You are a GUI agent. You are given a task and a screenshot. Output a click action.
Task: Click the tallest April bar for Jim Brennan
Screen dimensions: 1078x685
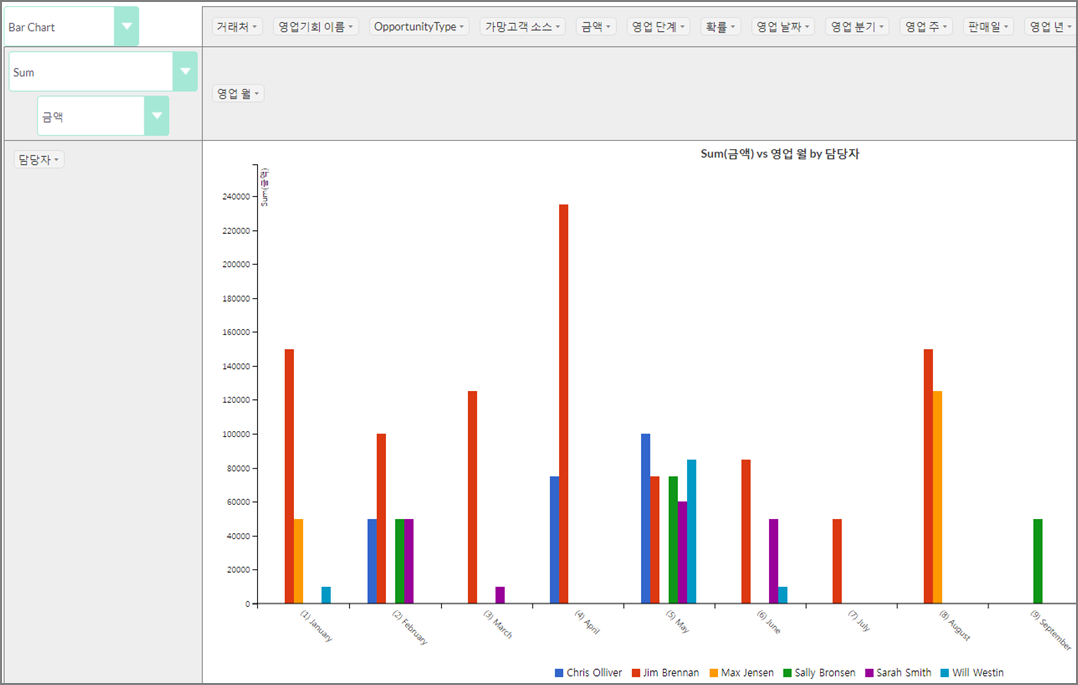563,400
